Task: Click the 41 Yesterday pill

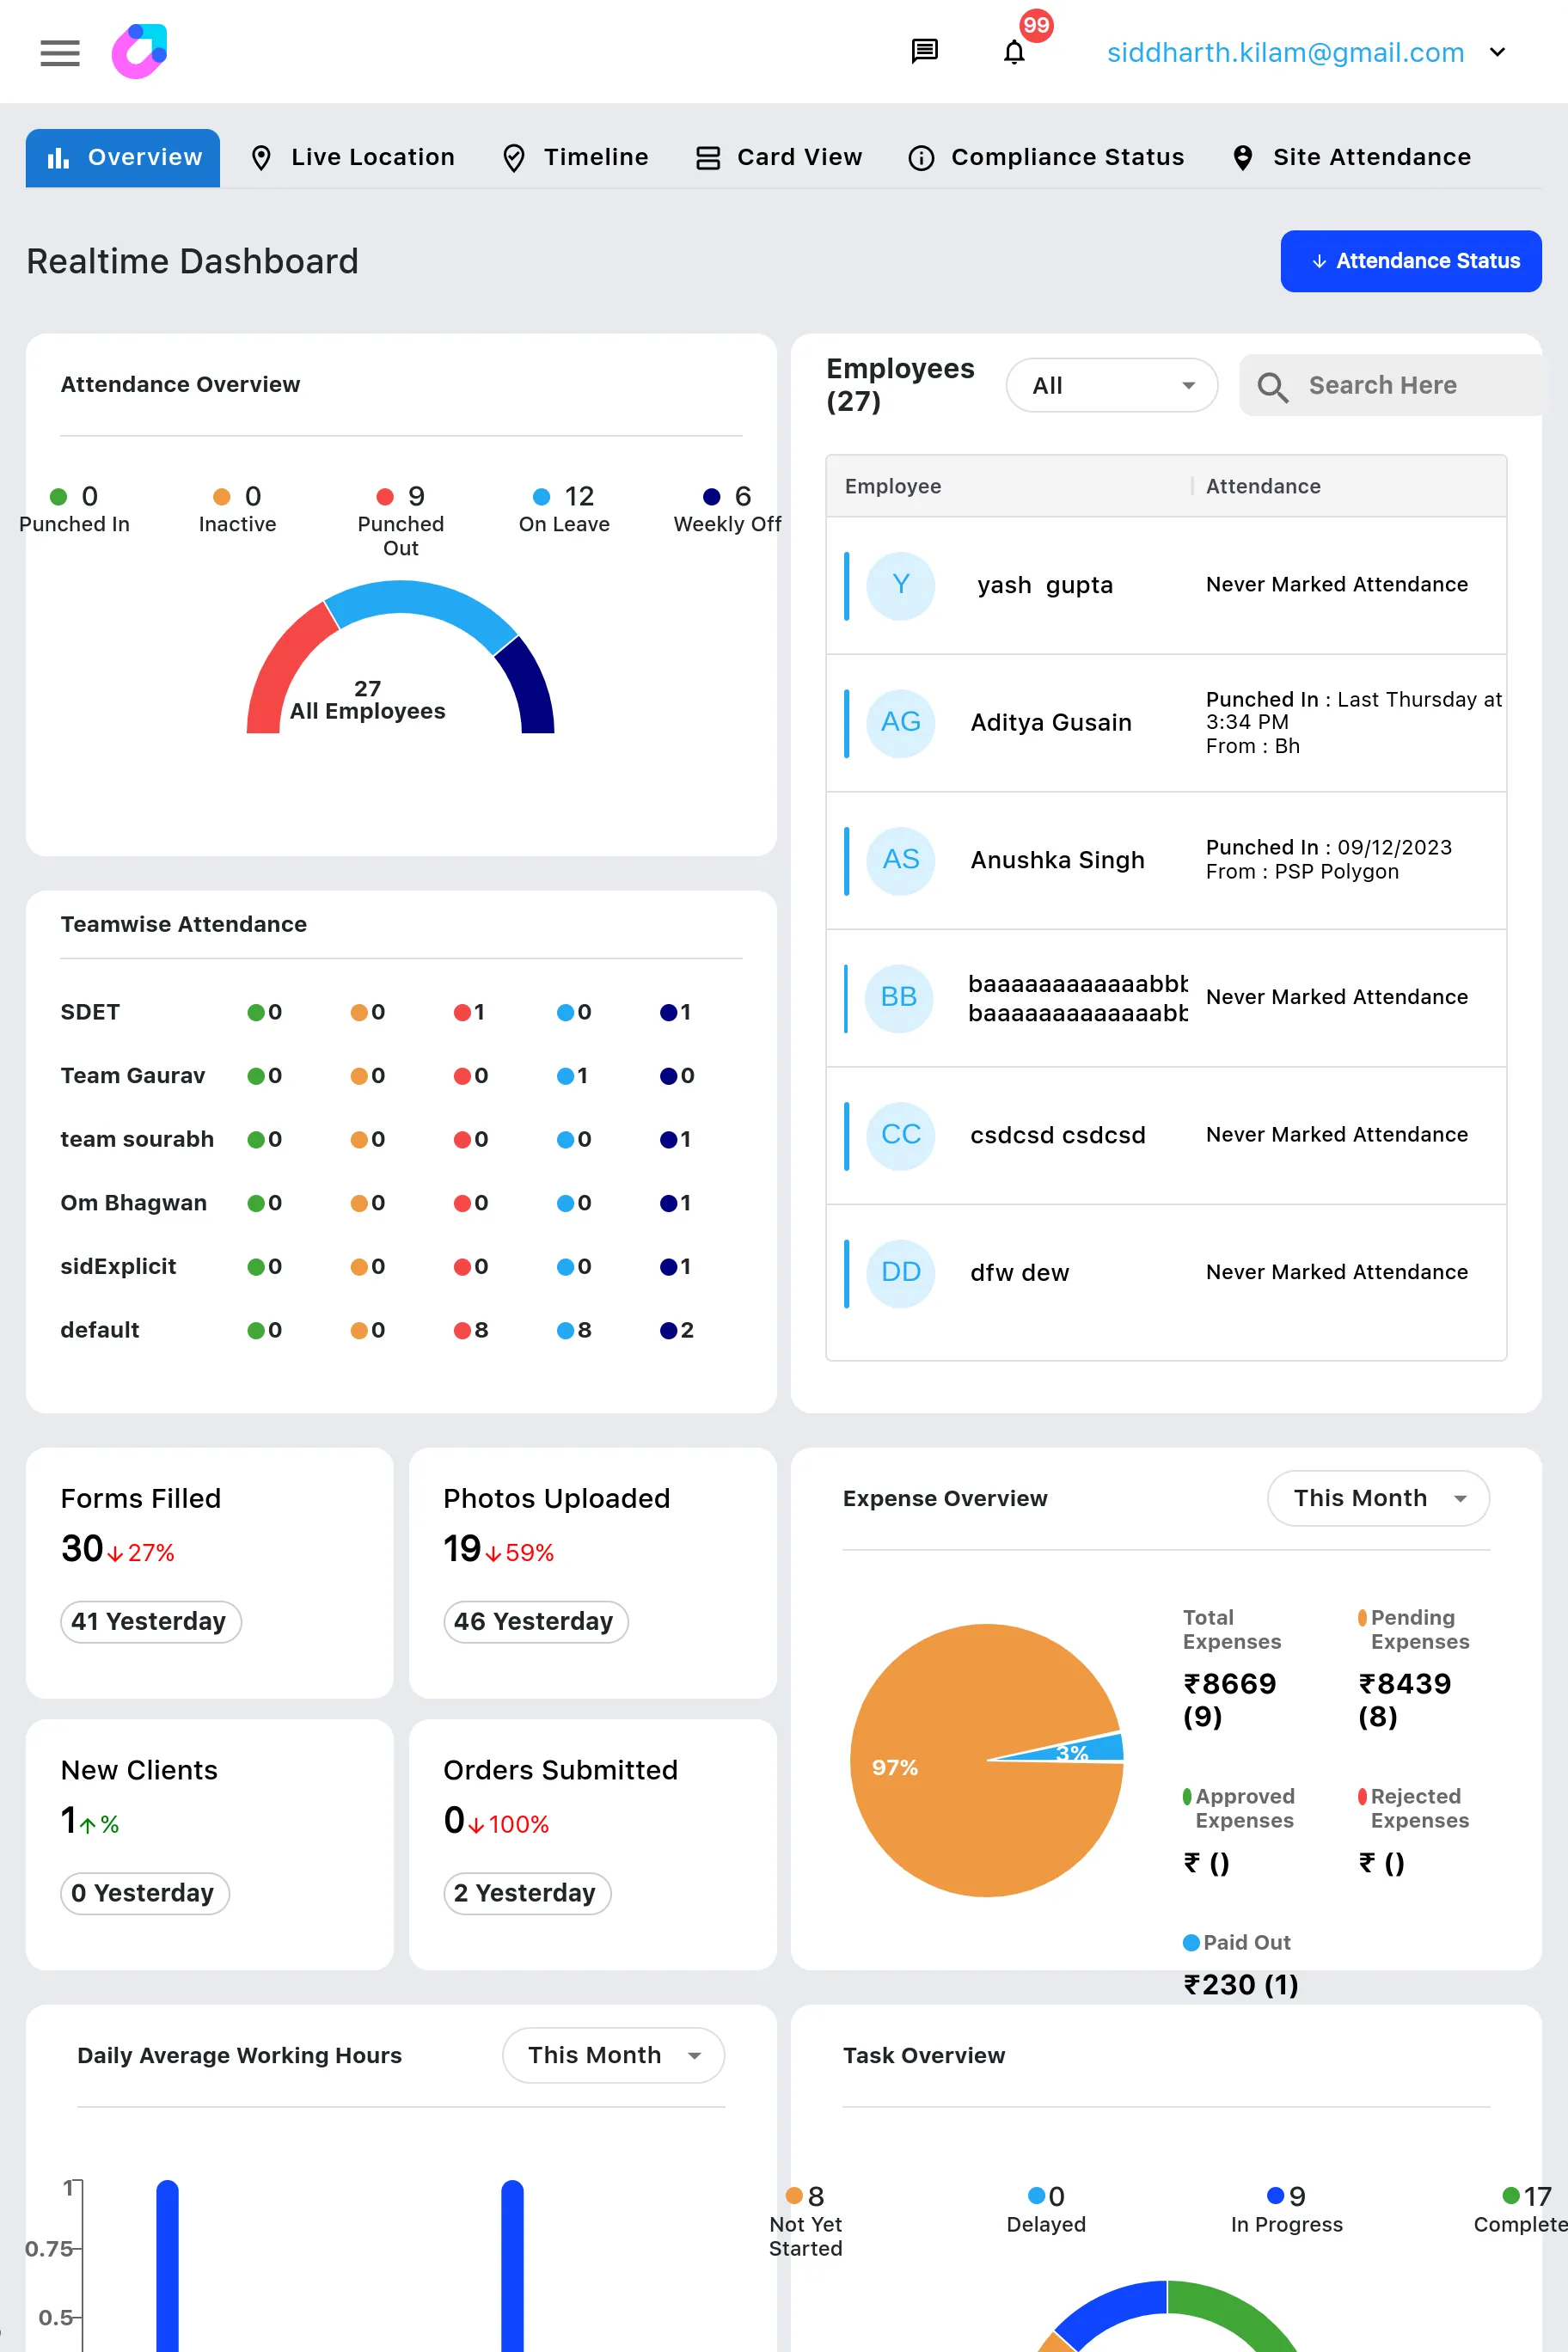Action: pos(150,1621)
